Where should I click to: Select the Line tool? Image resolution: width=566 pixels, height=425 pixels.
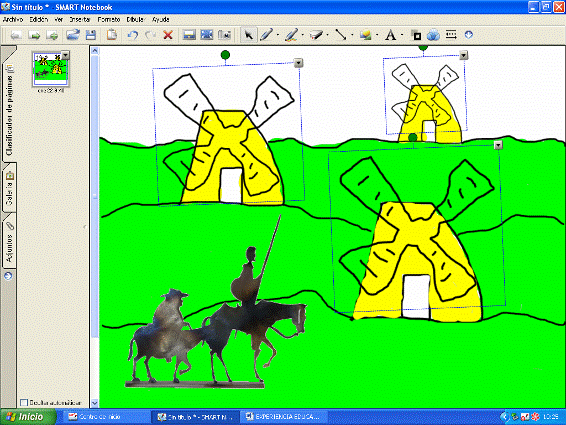point(340,35)
